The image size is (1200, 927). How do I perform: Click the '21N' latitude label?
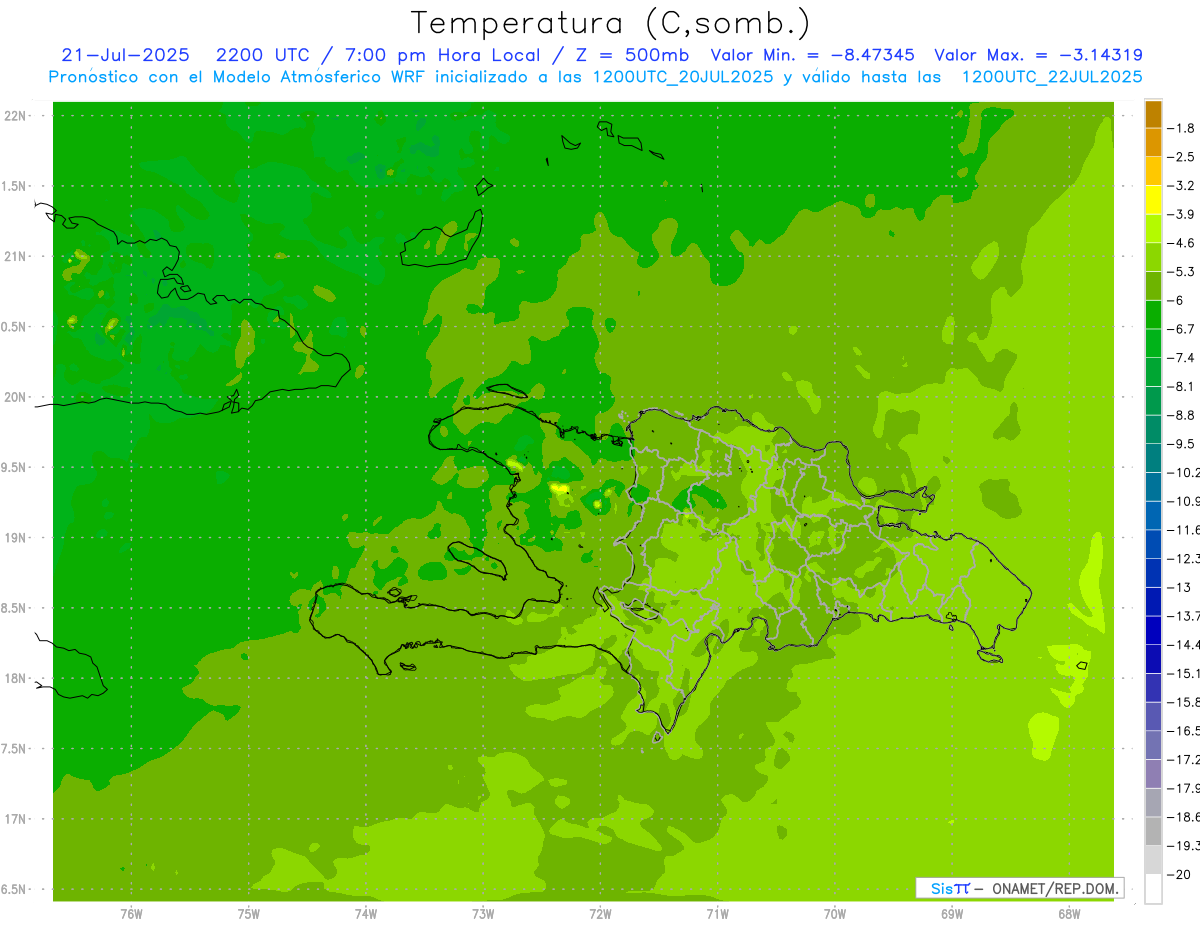pos(16,257)
